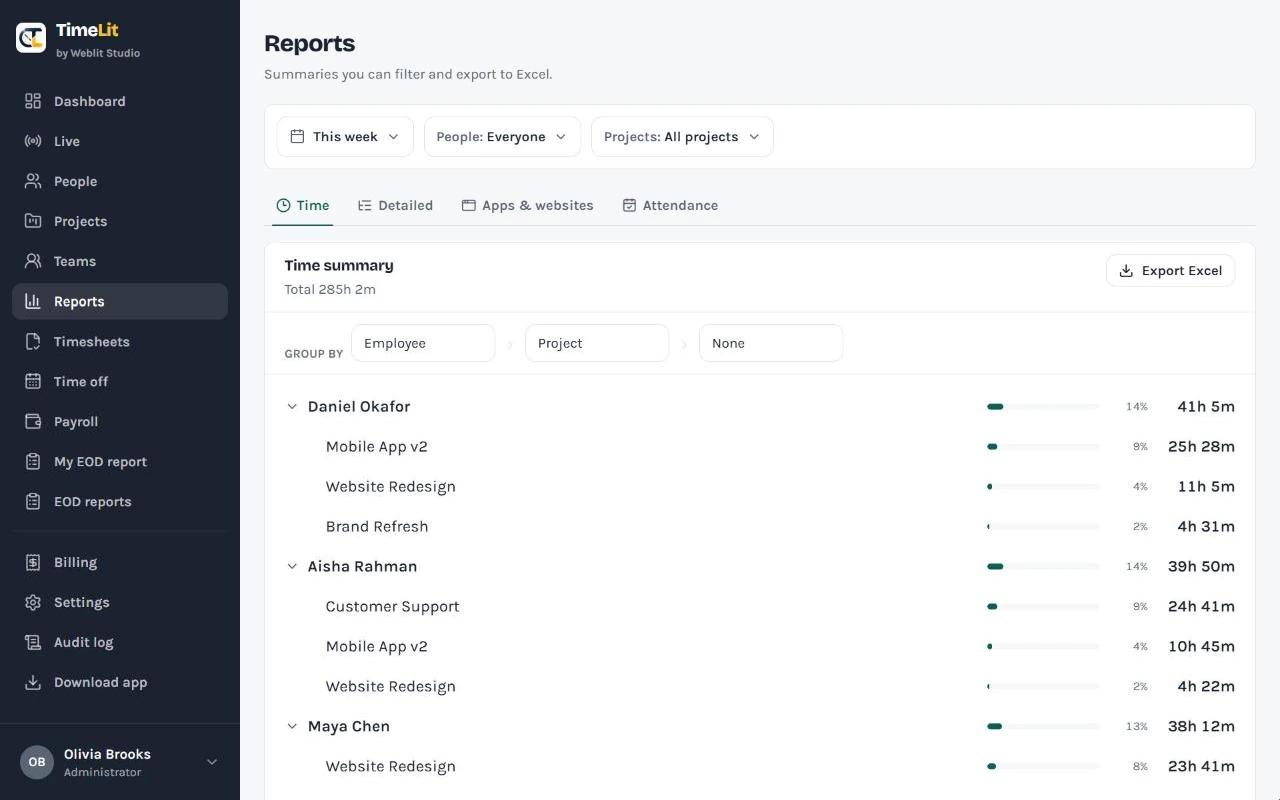The height and width of the screenshot is (800, 1280).
Task: Click the Projects sidebar icon
Action: pyautogui.click(x=33, y=221)
